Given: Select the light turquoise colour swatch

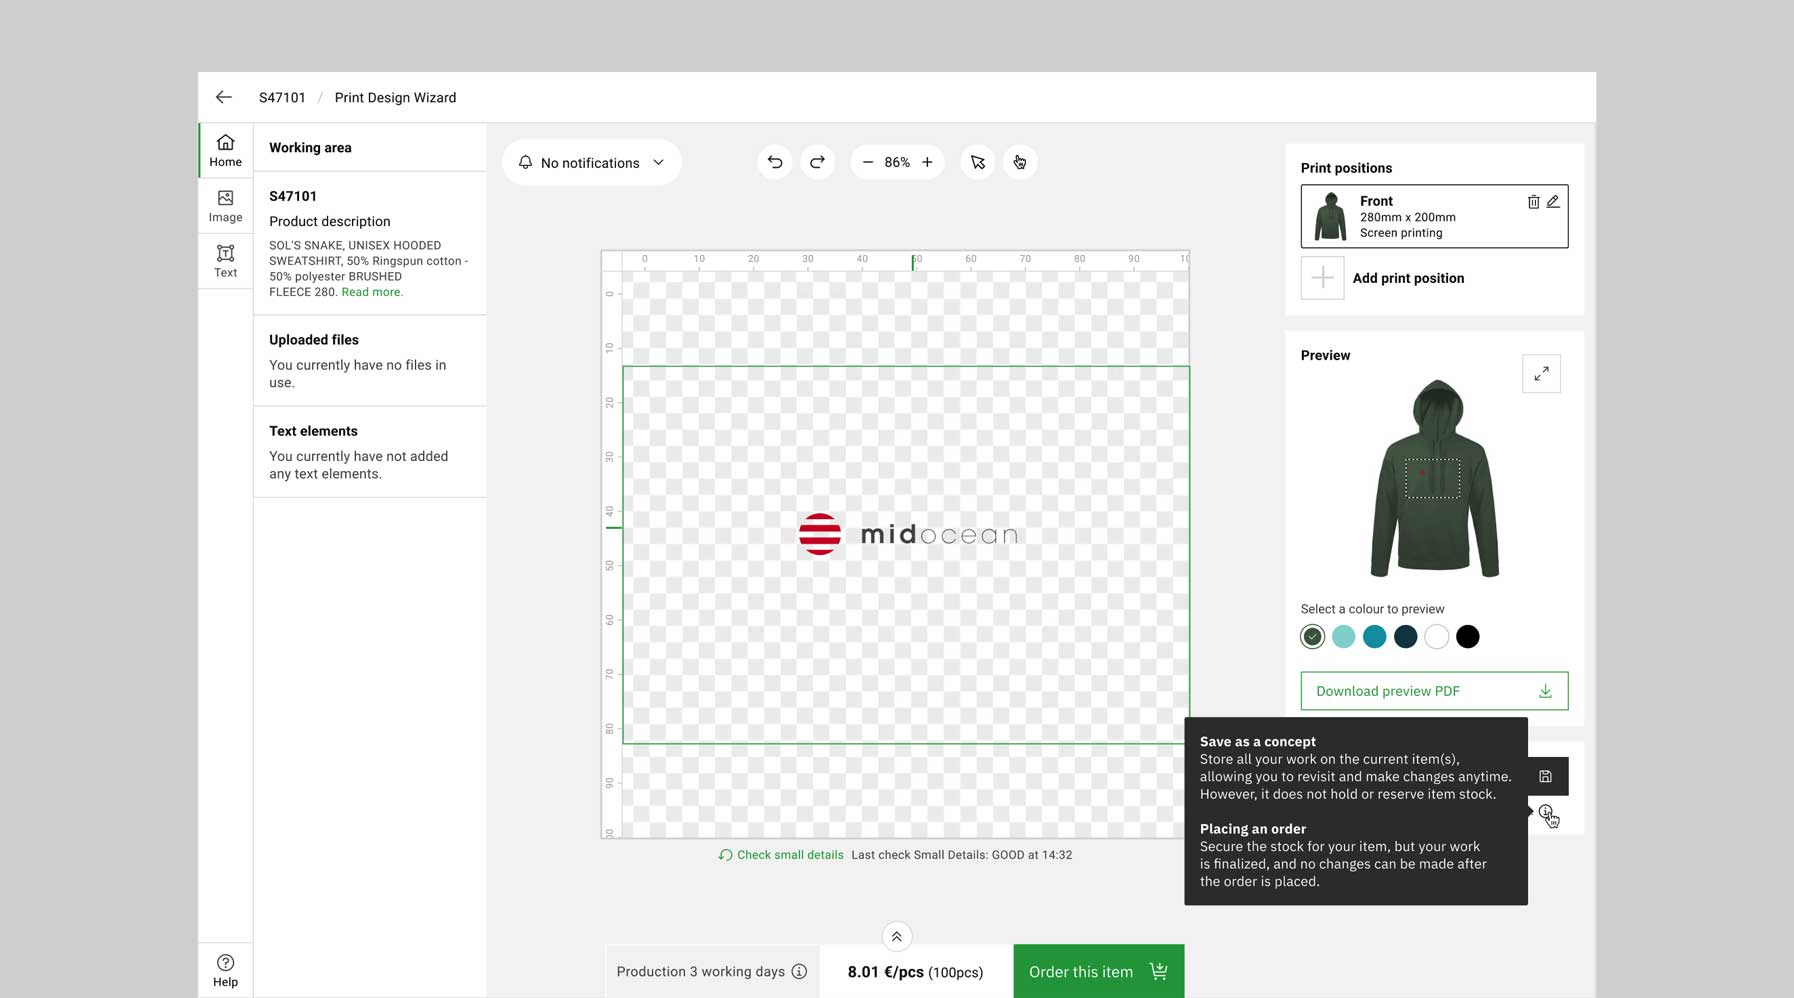Looking at the screenshot, I should 1343,636.
